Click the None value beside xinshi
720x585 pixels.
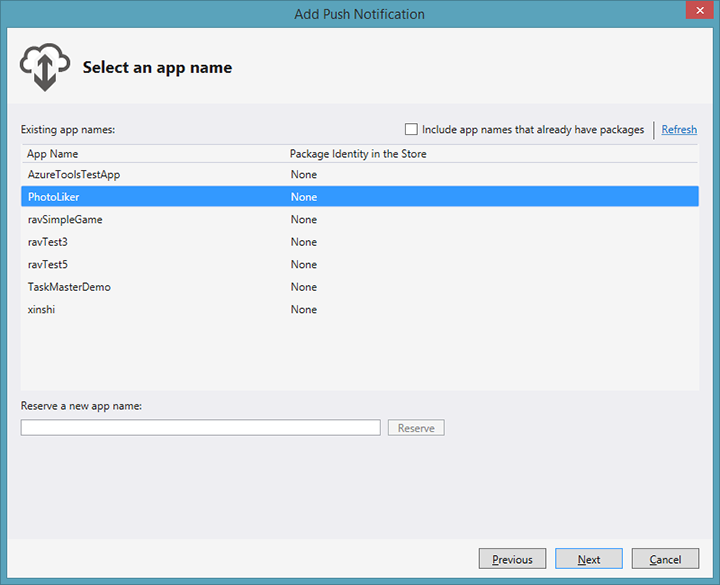[x=304, y=310]
